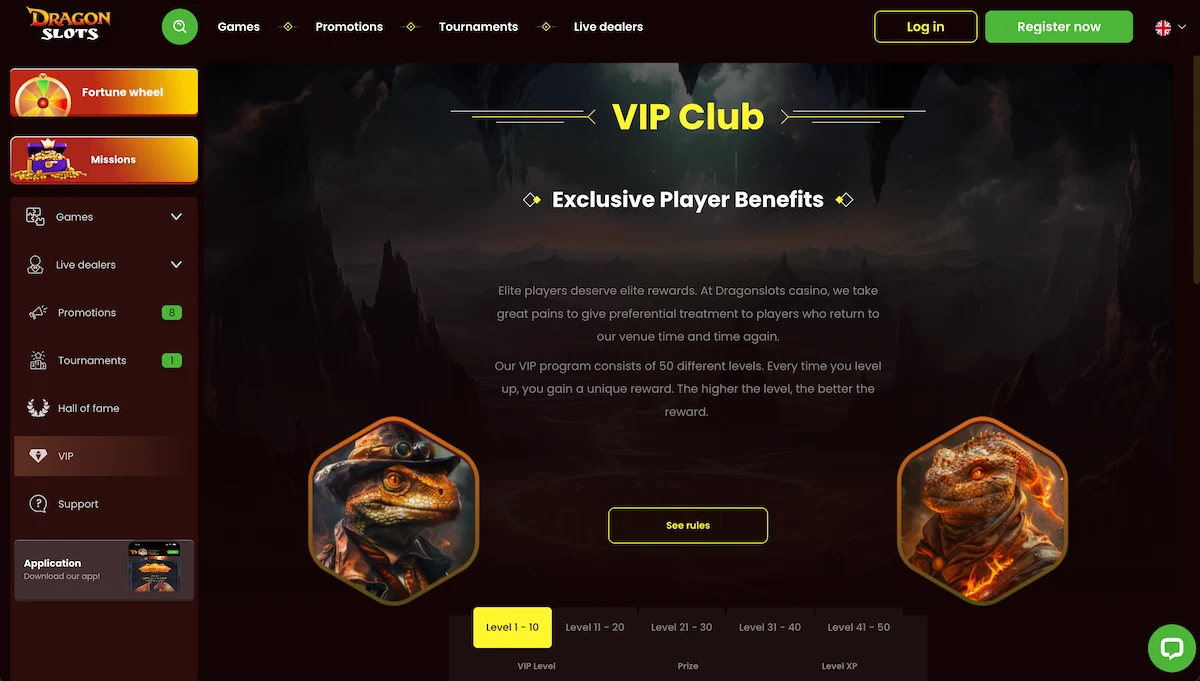Open the Fortune wheel banner
Screen dimensions: 1200x681
point(104,92)
